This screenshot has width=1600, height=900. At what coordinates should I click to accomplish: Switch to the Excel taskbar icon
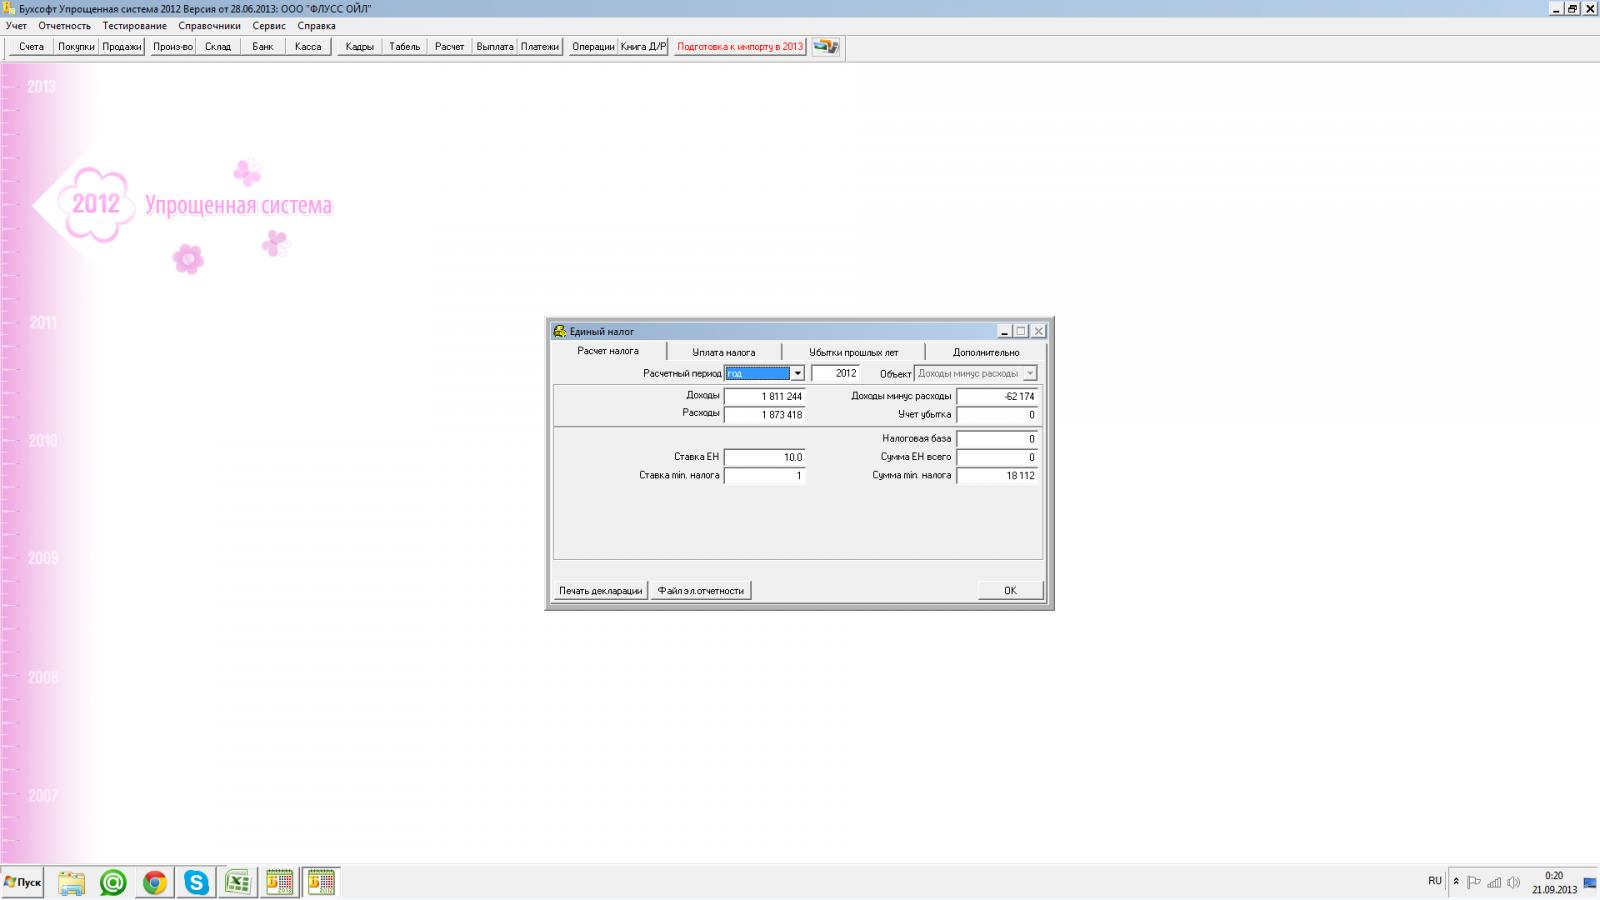(x=238, y=882)
